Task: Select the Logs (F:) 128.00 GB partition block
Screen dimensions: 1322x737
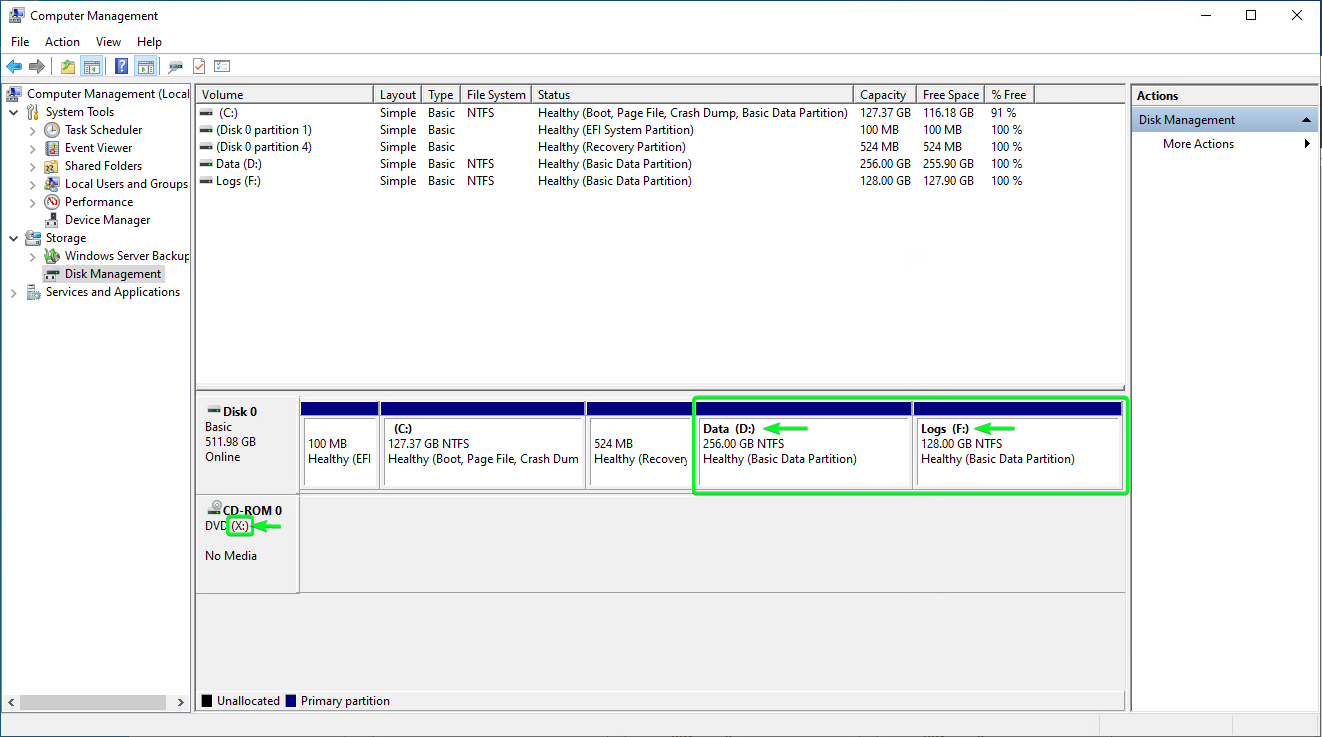Action: pos(1018,445)
